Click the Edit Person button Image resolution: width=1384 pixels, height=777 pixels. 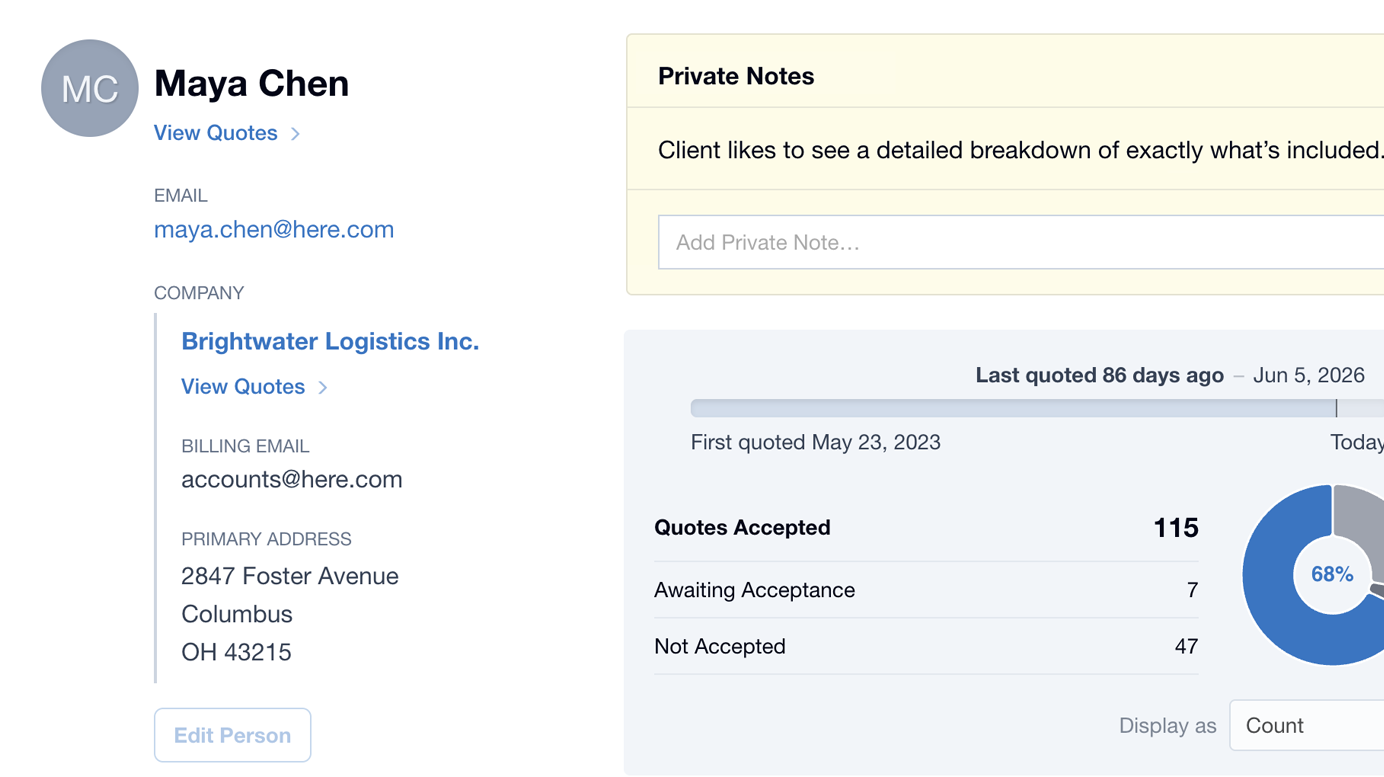[x=232, y=735]
